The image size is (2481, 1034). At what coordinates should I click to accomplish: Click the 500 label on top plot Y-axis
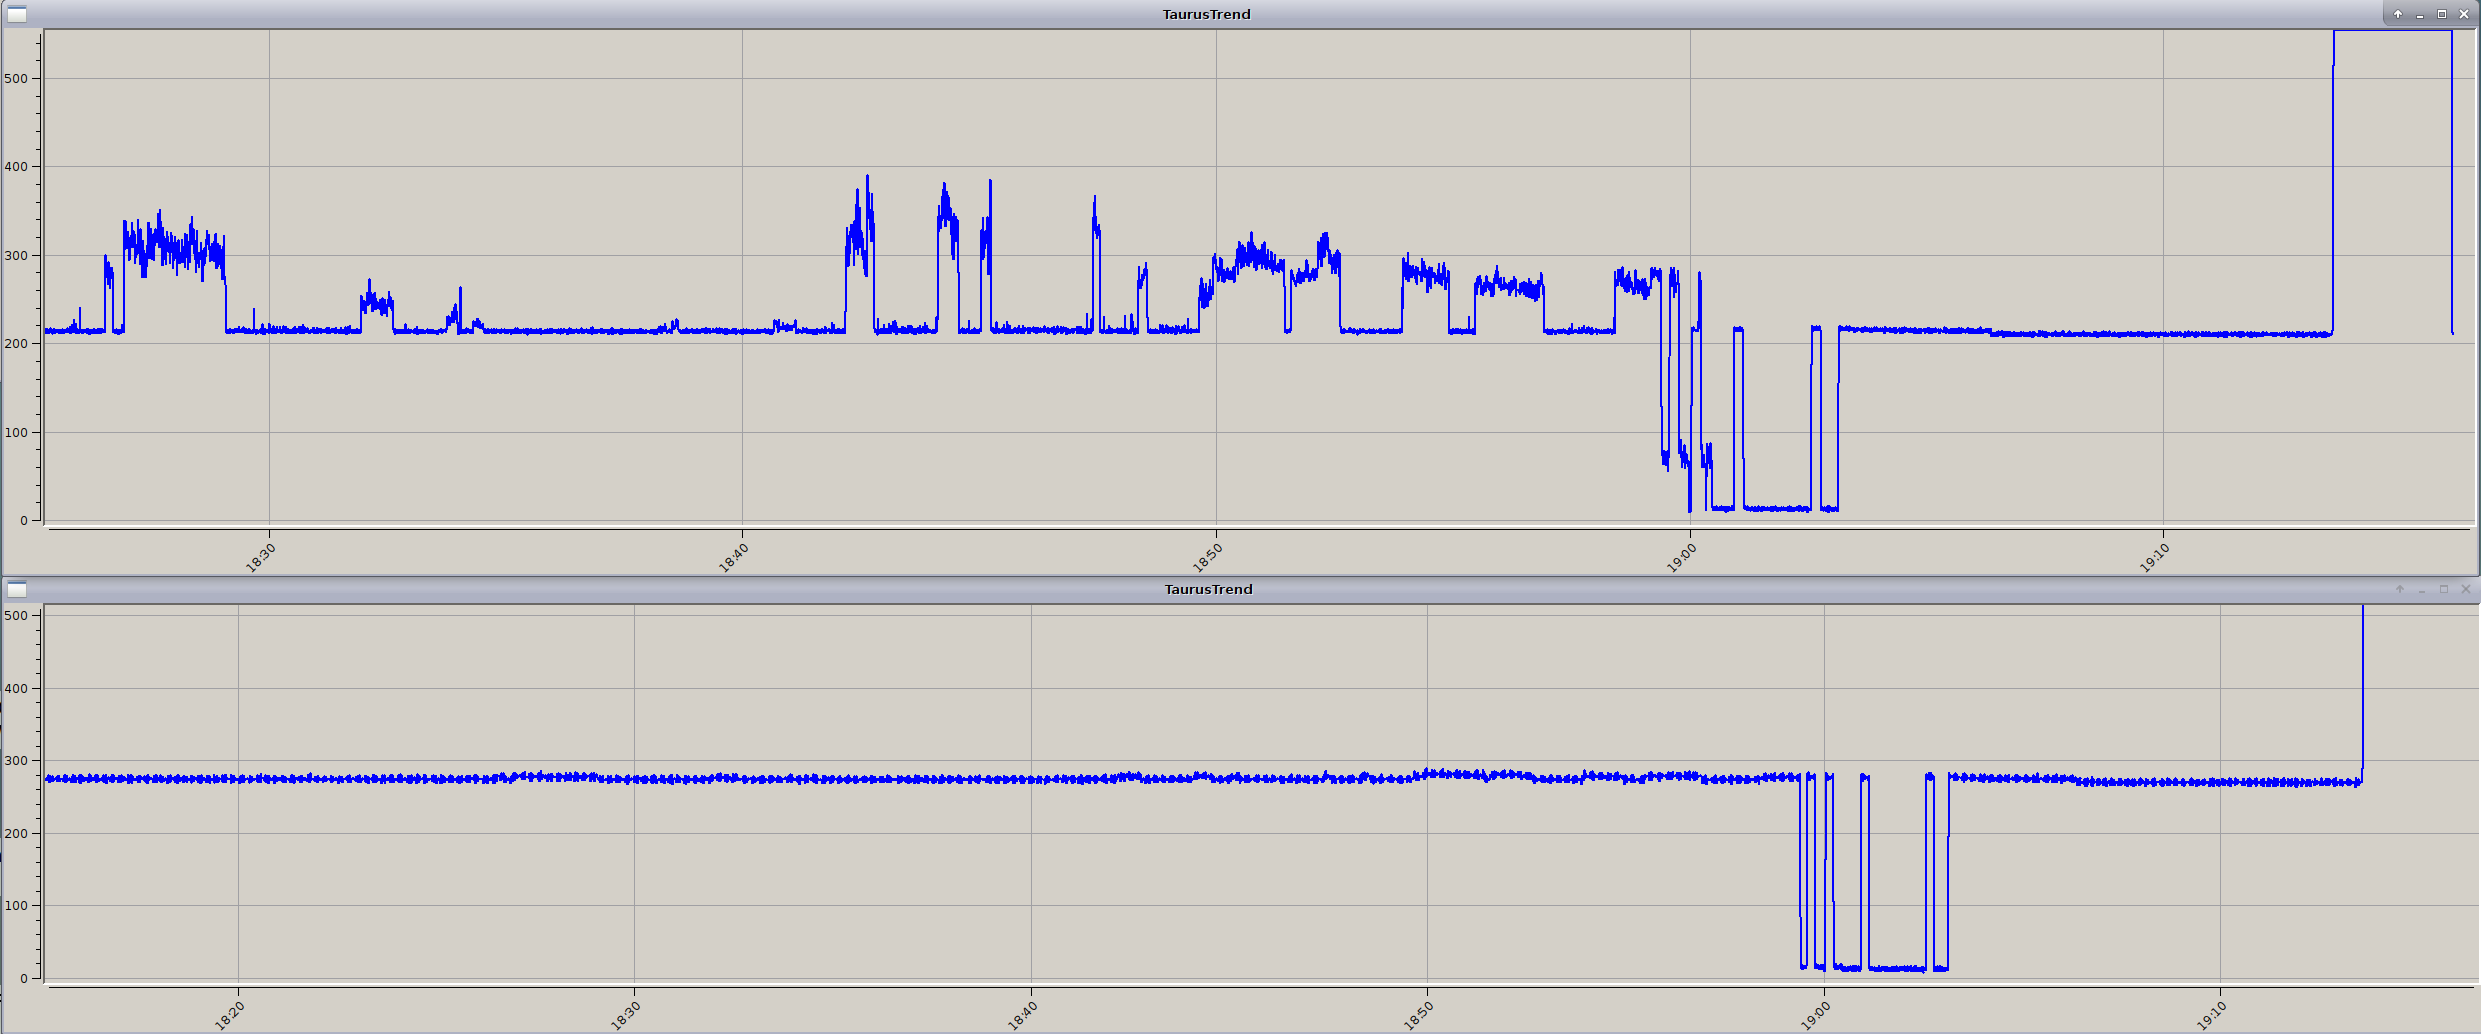click(x=16, y=79)
